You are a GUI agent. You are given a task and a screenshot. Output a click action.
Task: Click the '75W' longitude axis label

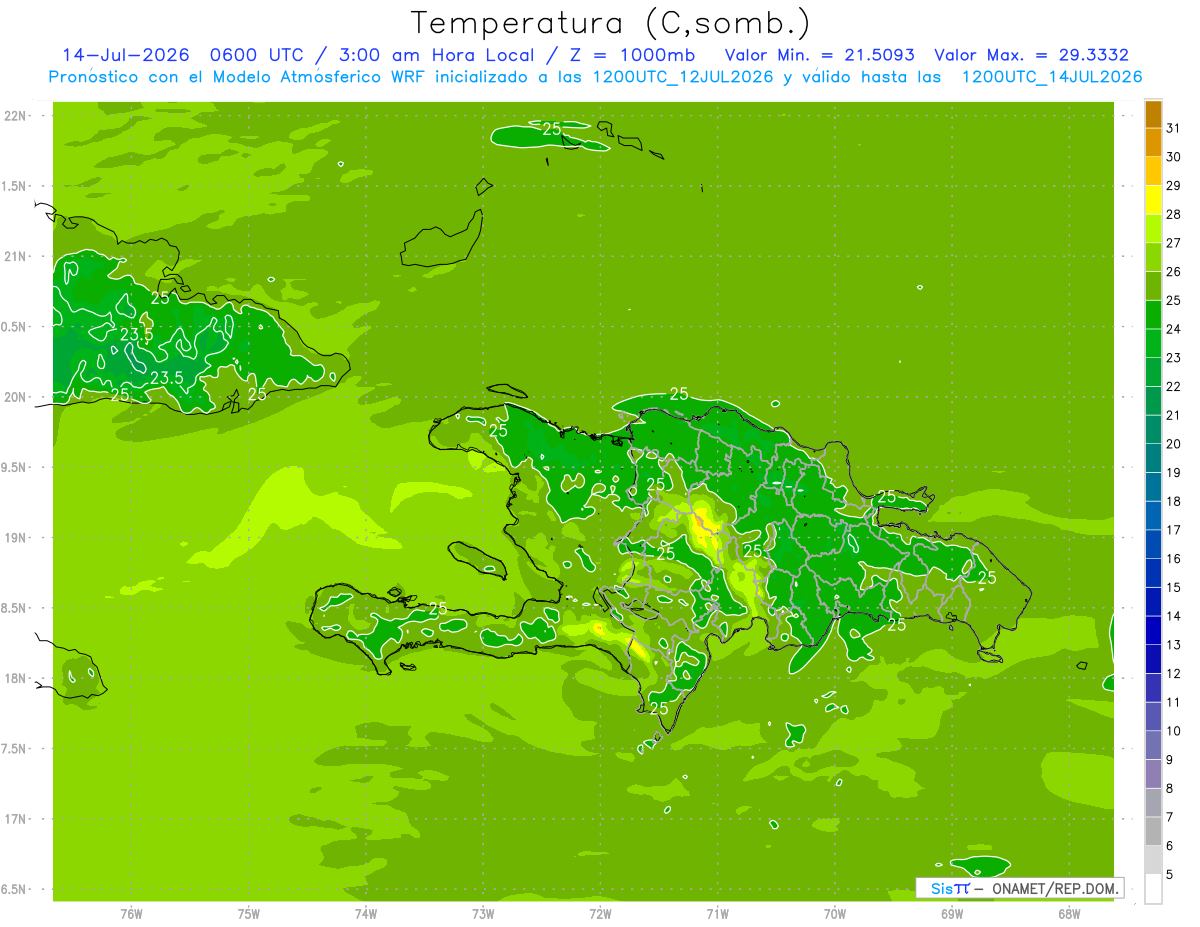coord(249,913)
